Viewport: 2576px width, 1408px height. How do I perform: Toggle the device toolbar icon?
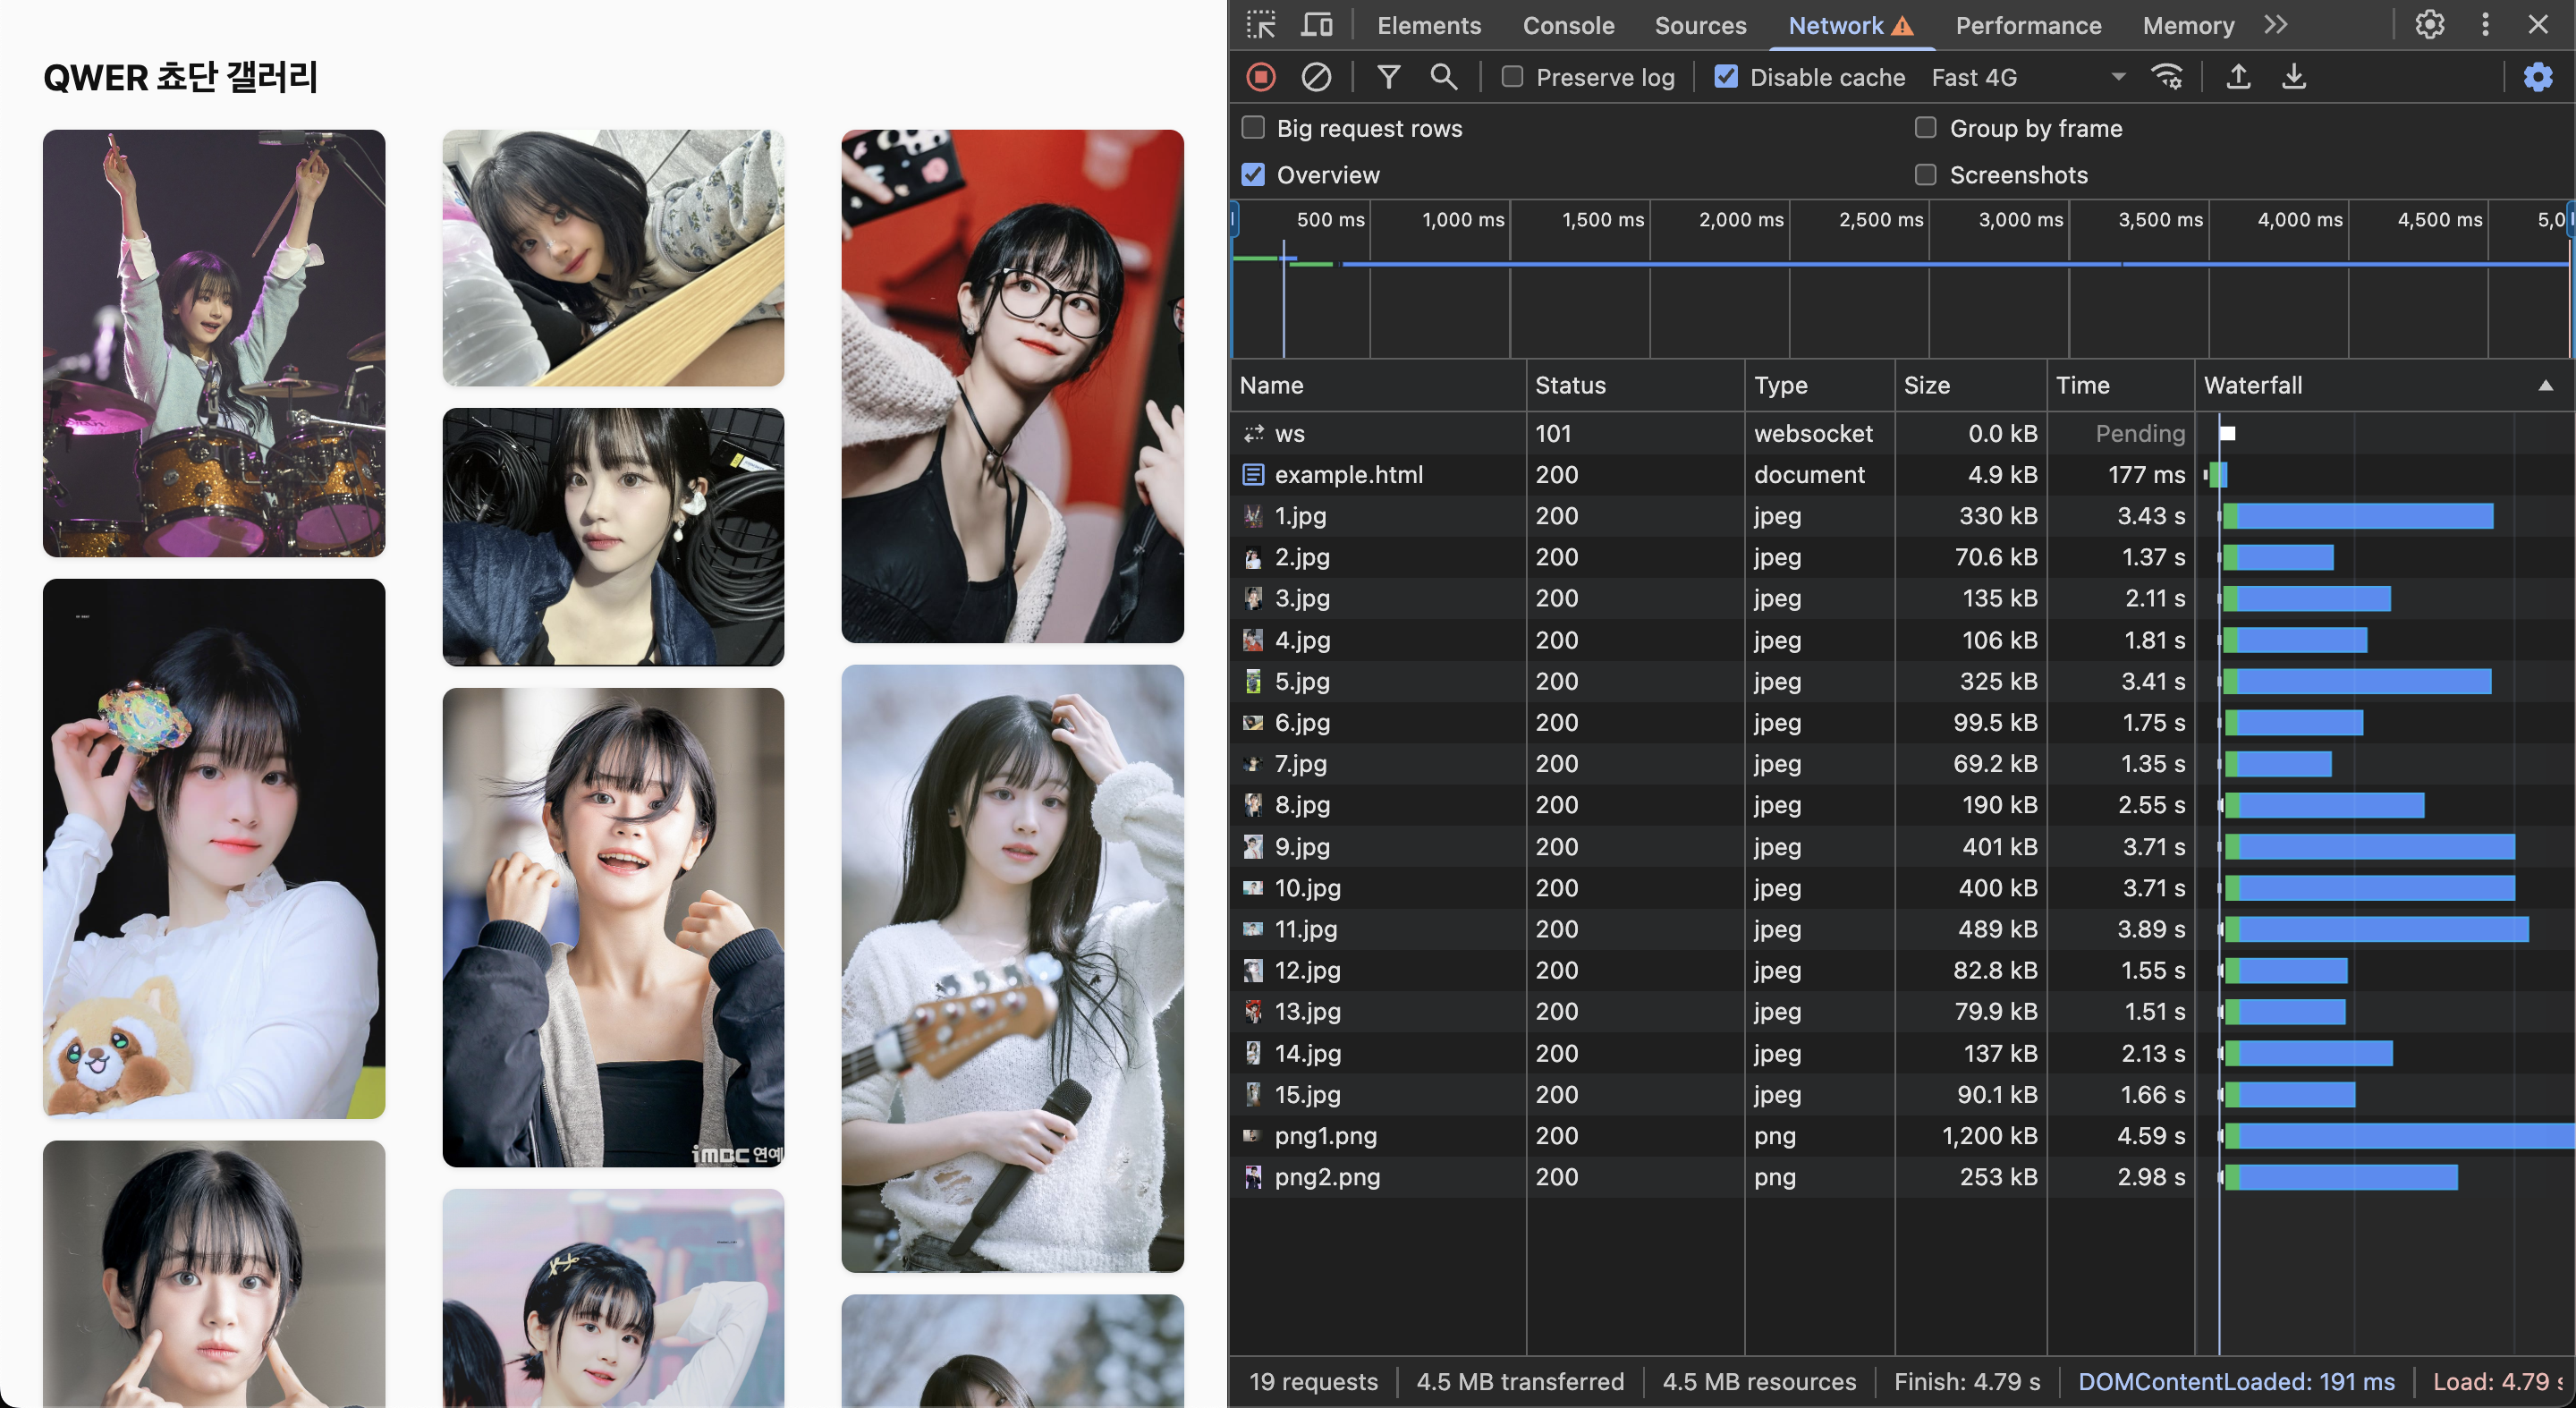1316,25
